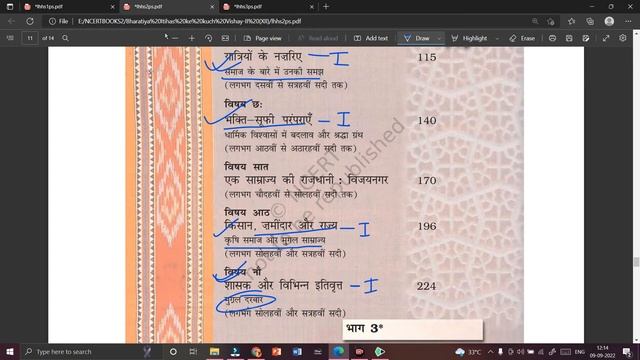The width and height of the screenshot is (640, 360).
Task: Enter full screen with the expand icon
Action: tap(606, 38)
